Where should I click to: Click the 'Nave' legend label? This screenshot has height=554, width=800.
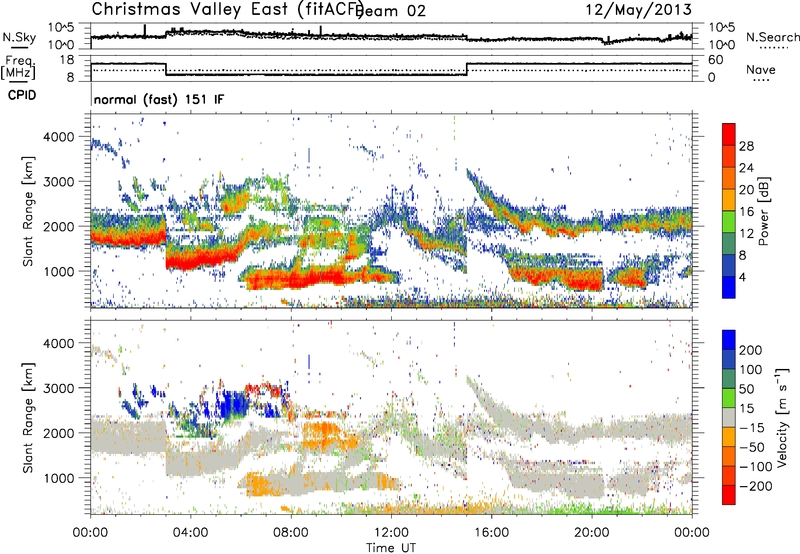(x=761, y=69)
